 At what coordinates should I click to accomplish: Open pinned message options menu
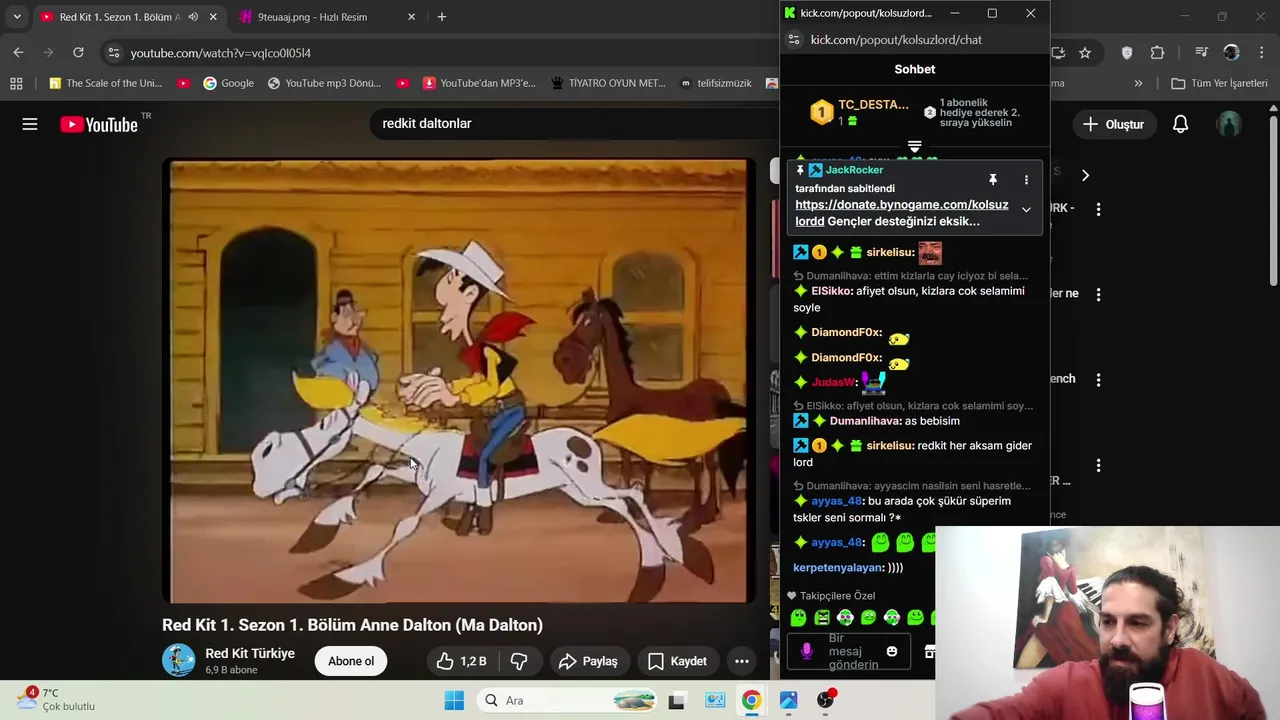tap(1026, 180)
